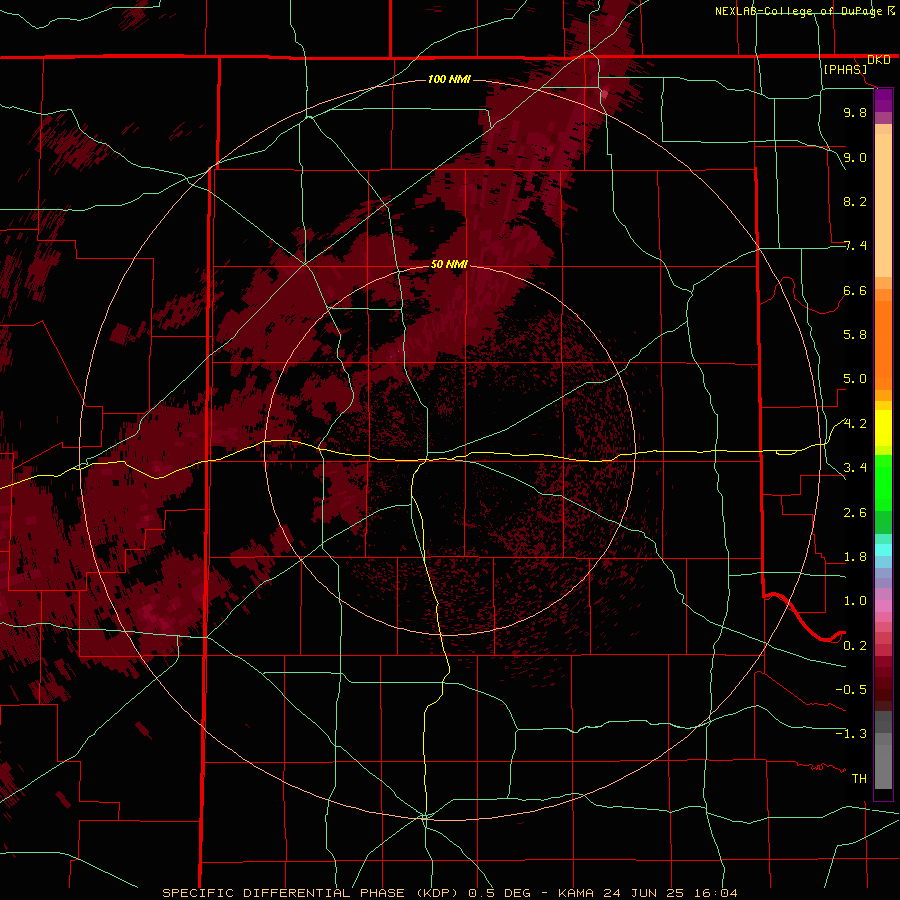Click the 3.4 value on the color scale
900x900 pixels.
(x=855, y=468)
